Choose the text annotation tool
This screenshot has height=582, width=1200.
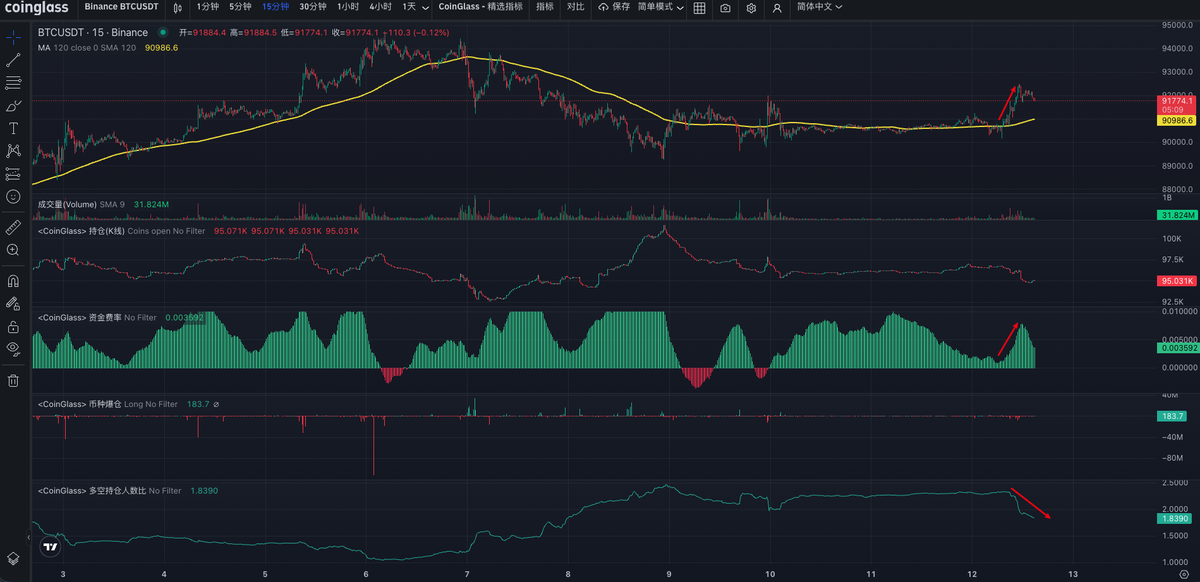point(14,128)
